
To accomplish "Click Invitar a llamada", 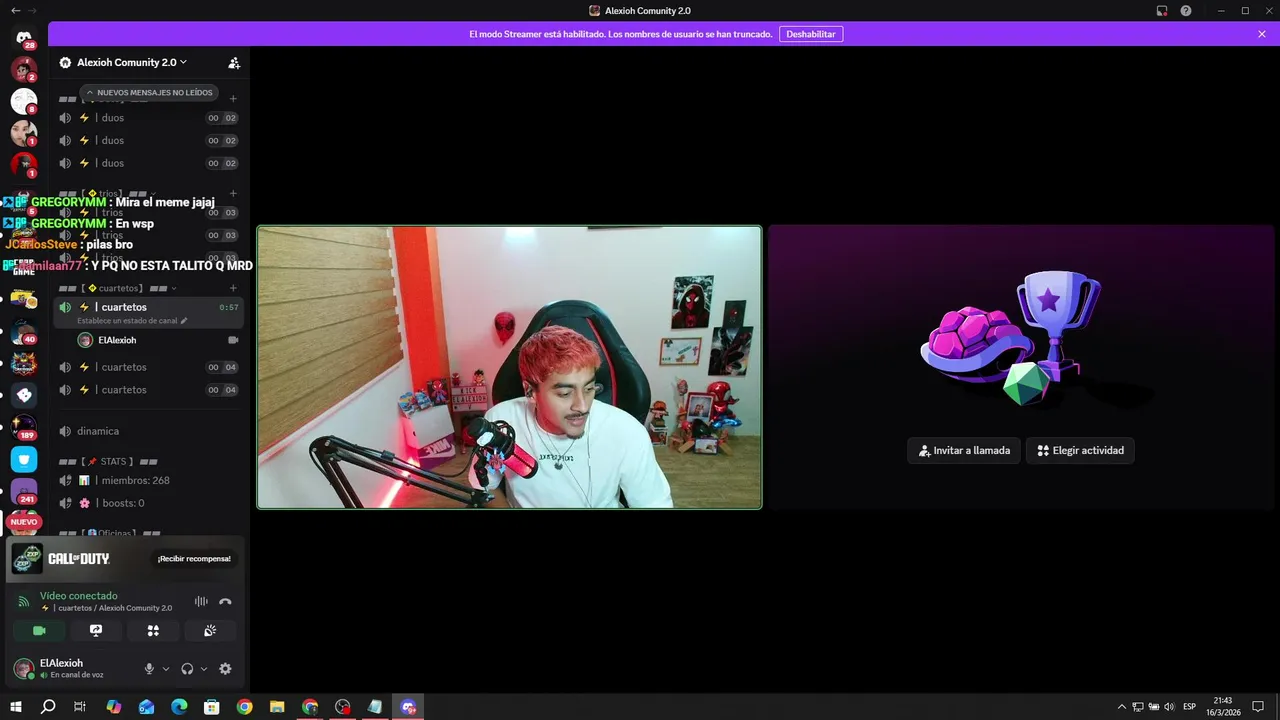I will coord(964,451).
